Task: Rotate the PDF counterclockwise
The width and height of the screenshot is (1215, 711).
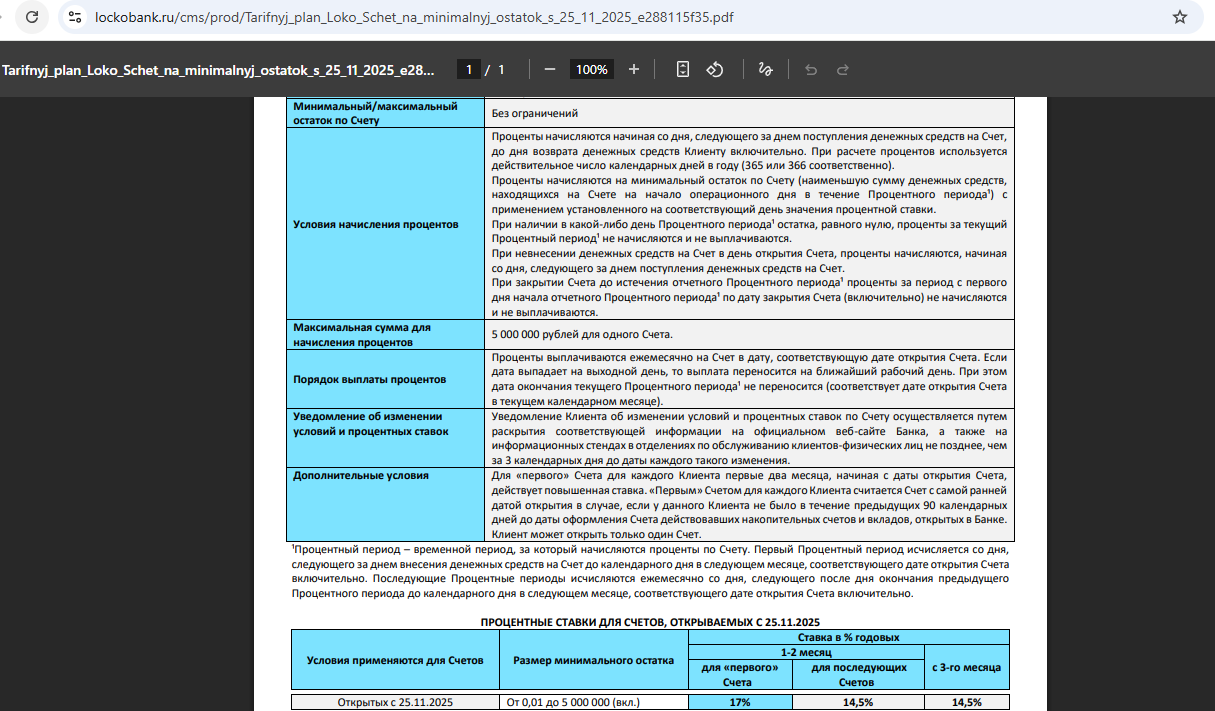Action: click(x=715, y=69)
